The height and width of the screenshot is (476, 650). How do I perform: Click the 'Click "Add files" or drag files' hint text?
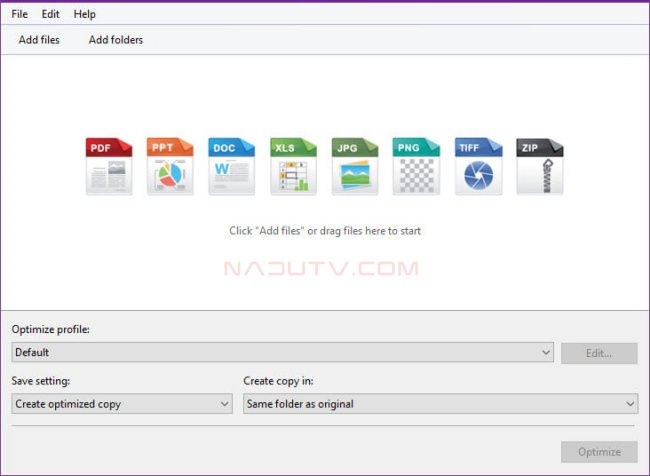pos(325,231)
